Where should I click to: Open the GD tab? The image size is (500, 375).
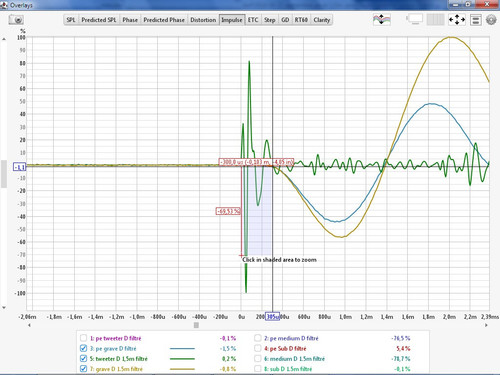[x=285, y=20]
